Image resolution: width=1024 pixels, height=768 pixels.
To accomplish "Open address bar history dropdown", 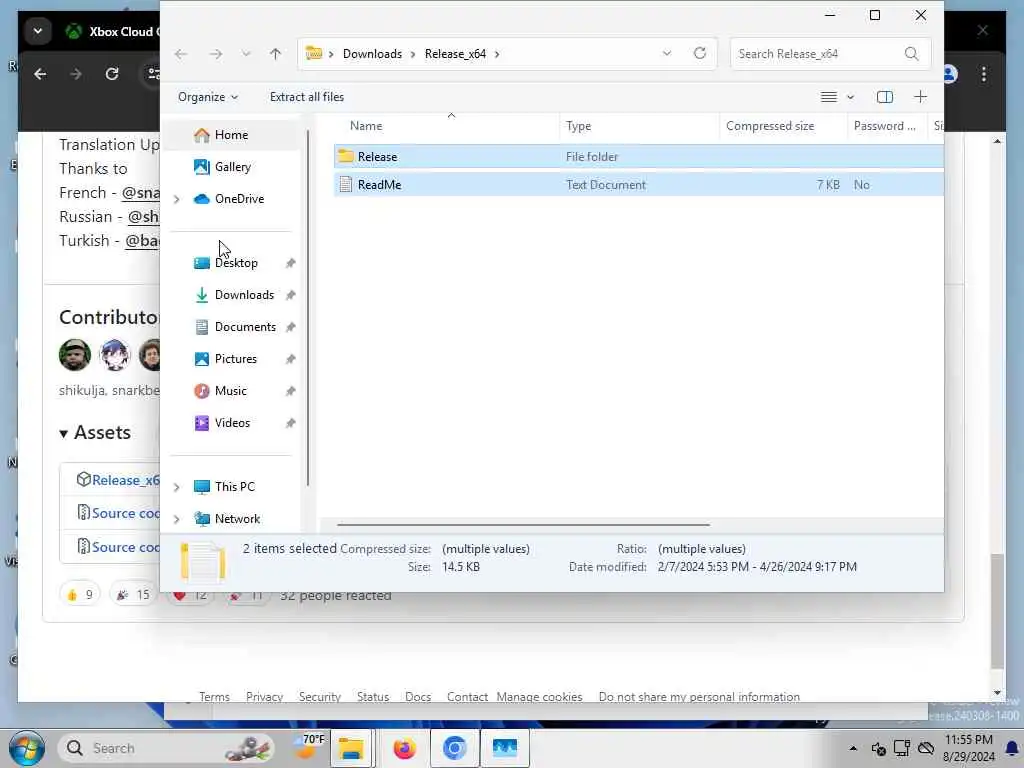I will click(667, 54).
